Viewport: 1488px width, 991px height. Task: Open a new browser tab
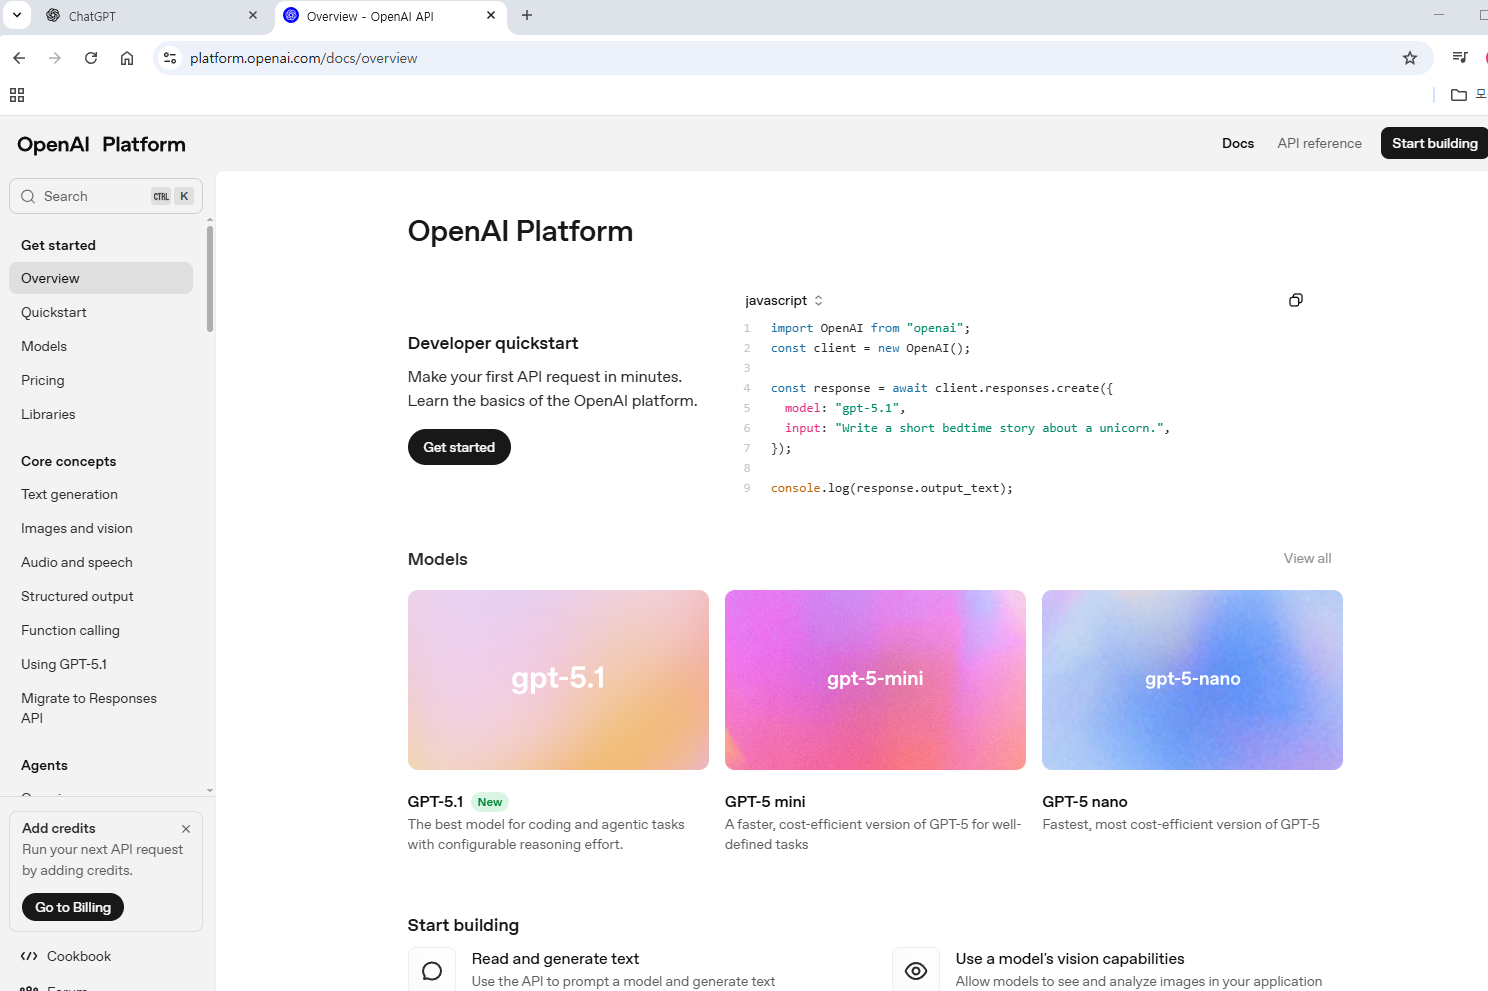pos(527,15)
